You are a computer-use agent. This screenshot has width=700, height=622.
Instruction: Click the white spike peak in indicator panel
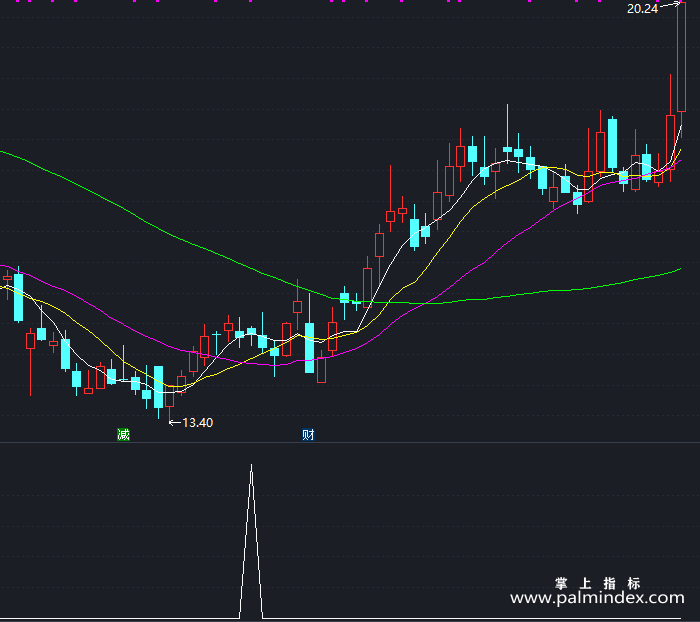pos(251,467)
